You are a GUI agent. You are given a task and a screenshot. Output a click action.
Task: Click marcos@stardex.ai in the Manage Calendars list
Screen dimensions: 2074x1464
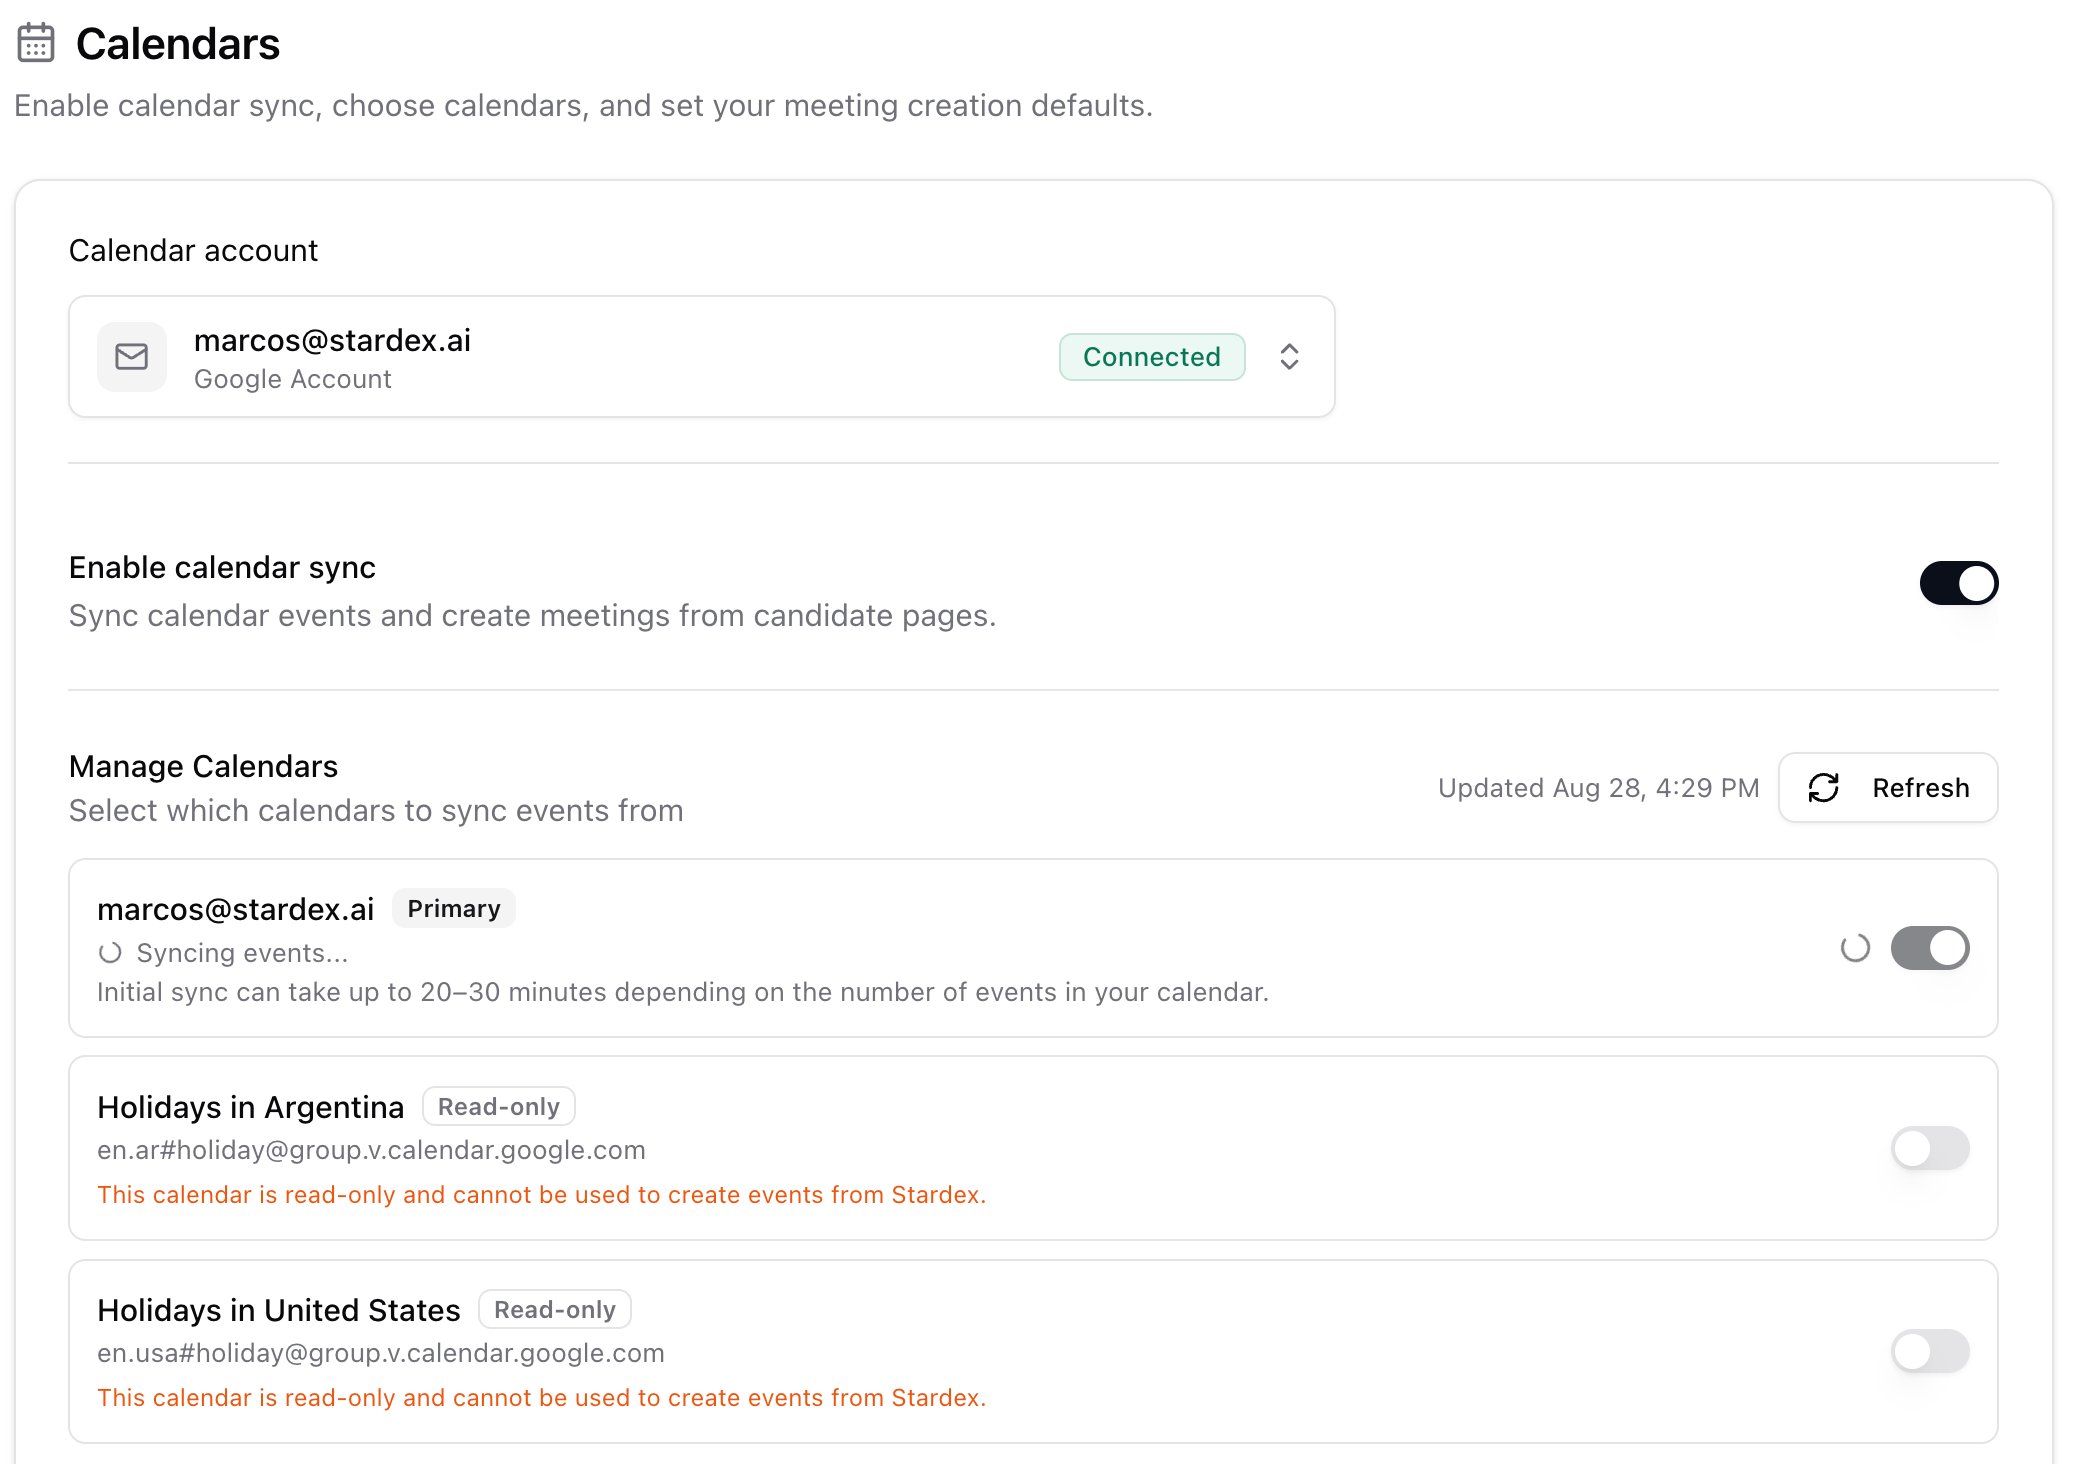pos(236,909)
